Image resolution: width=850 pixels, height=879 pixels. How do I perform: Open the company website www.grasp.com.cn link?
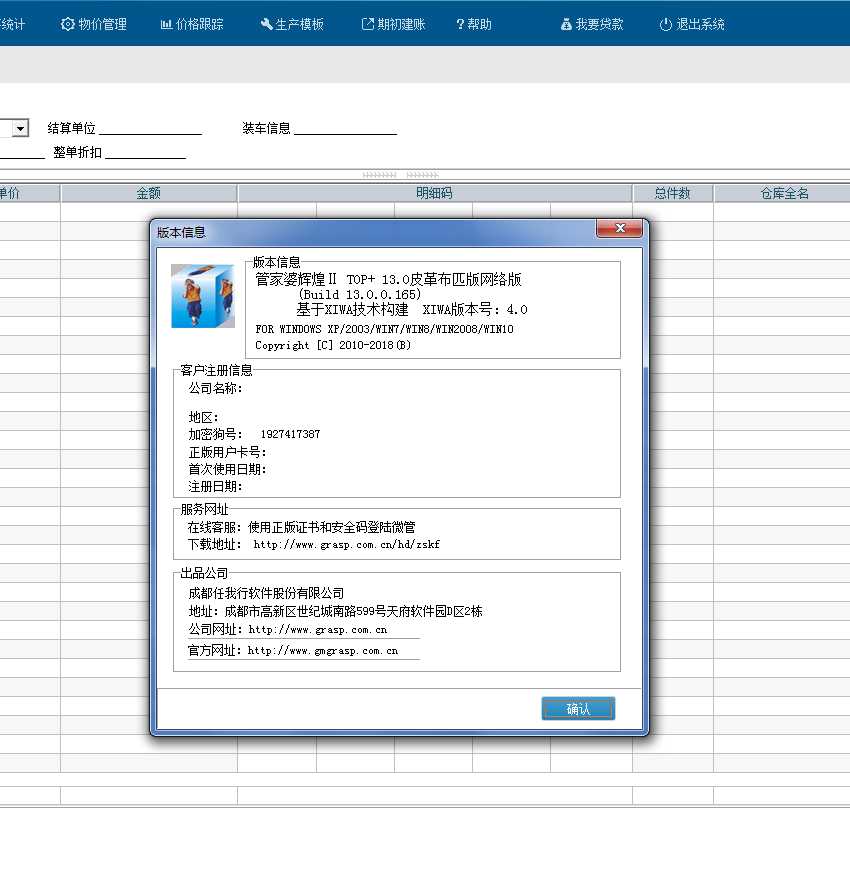pos(318,630)
